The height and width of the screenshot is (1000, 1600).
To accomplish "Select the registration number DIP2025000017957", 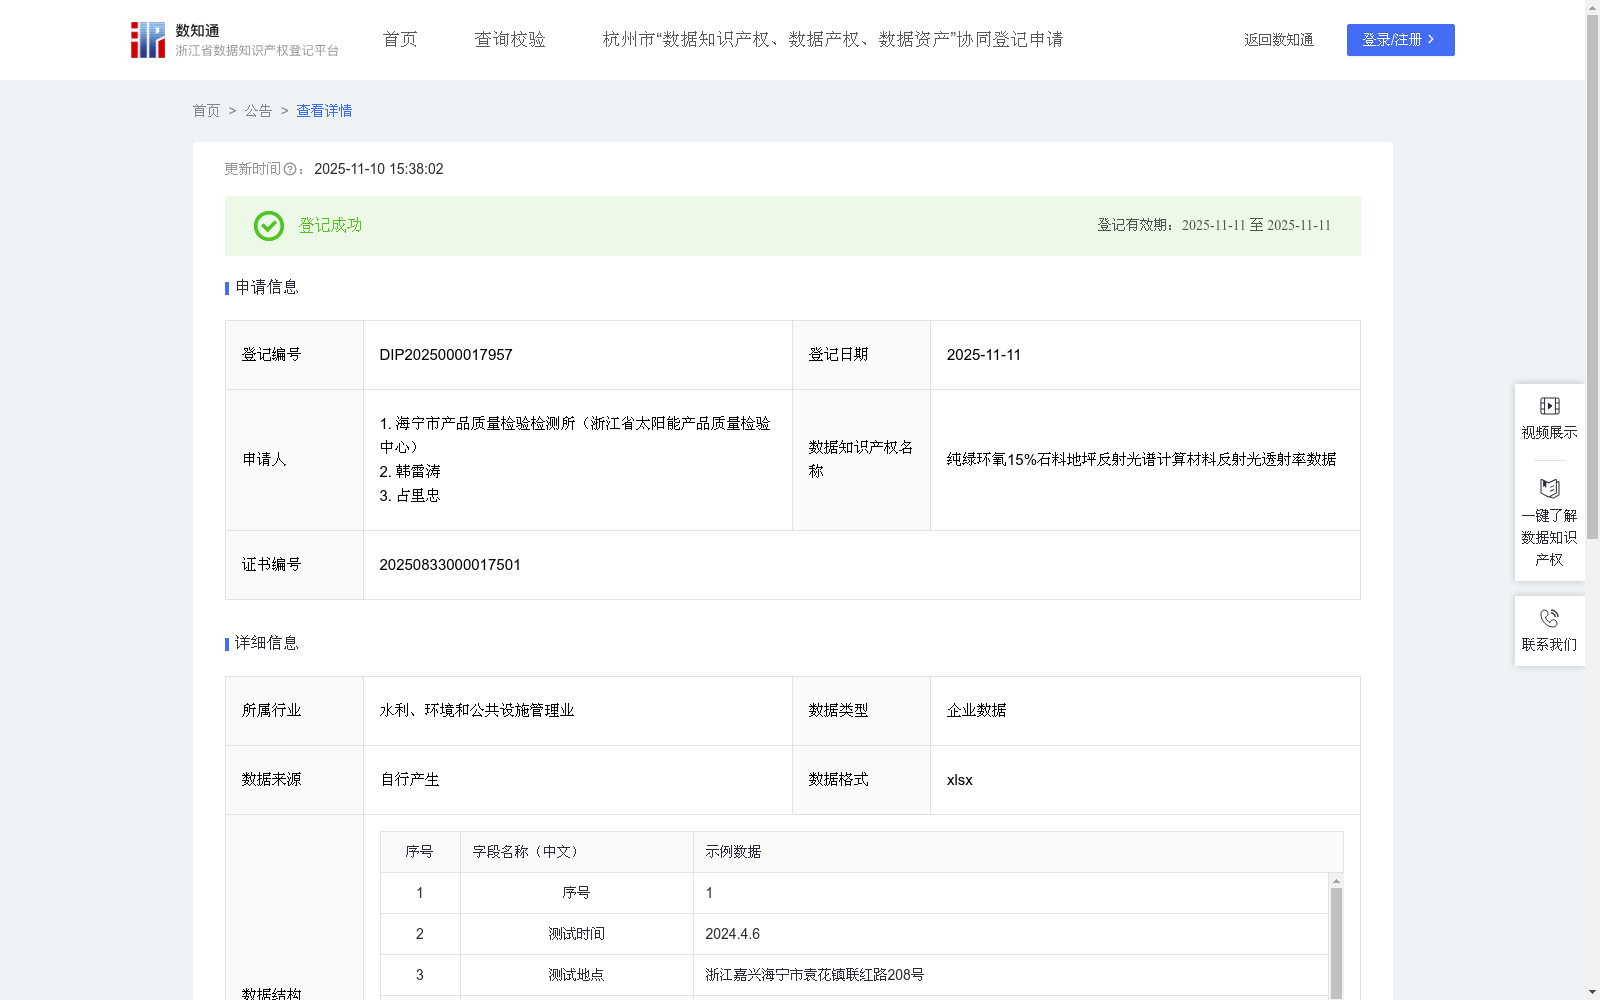I will pyautogui.click(x=446, y=355).
